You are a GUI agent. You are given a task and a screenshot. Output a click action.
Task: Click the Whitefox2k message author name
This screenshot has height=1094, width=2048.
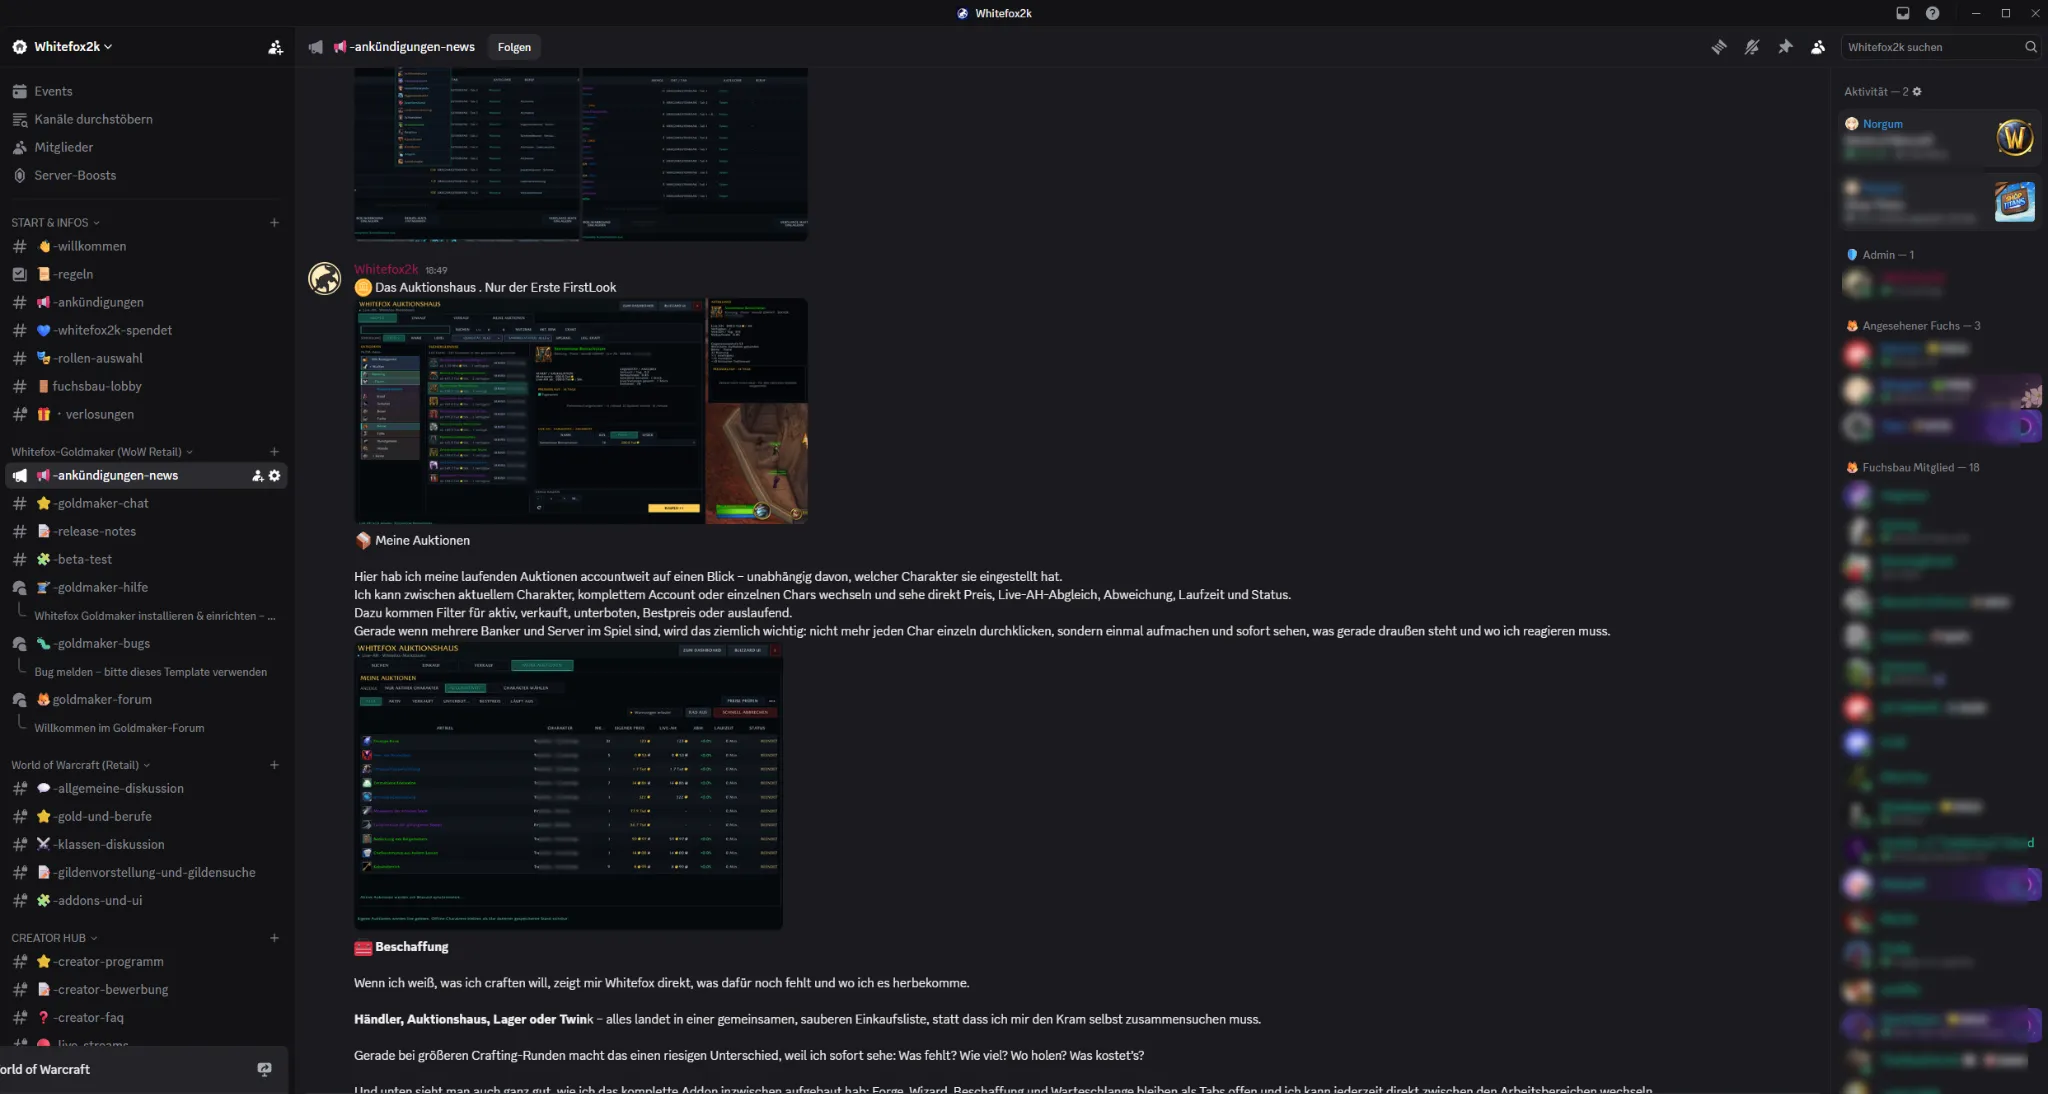[x=386, y=270]
